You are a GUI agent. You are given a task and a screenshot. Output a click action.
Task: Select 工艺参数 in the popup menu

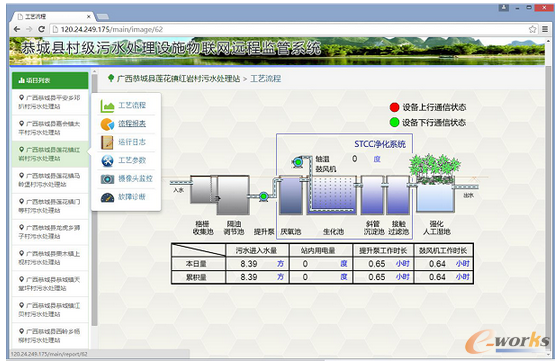point(132,160)
